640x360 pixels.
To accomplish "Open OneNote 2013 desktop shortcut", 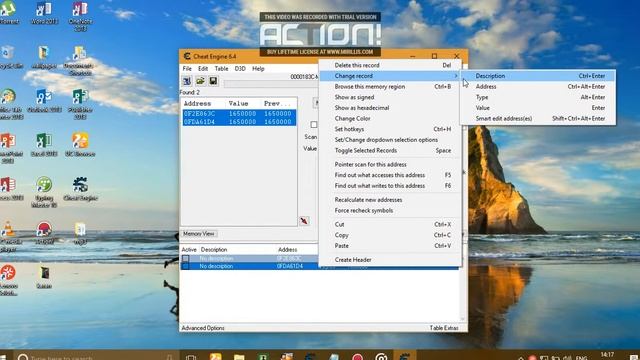I will [80, 16].
